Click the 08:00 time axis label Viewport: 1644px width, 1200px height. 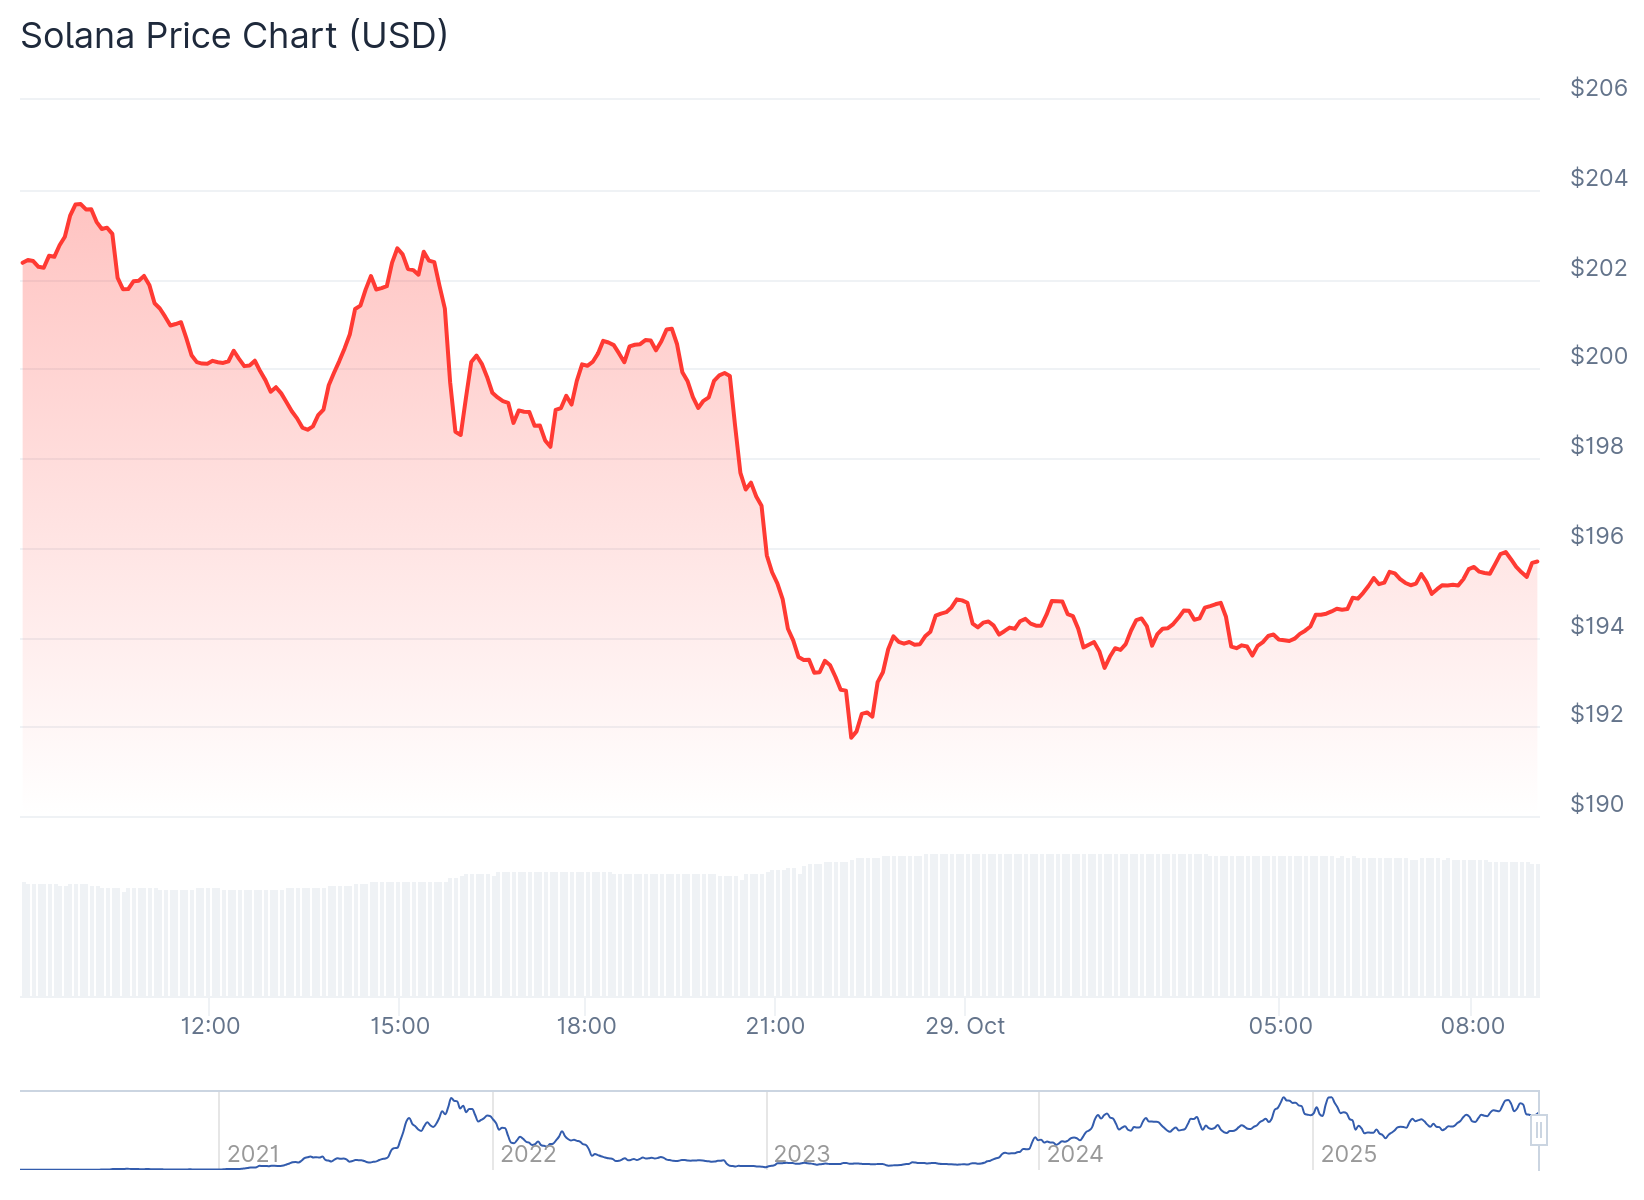[x=1473, y=1026]
